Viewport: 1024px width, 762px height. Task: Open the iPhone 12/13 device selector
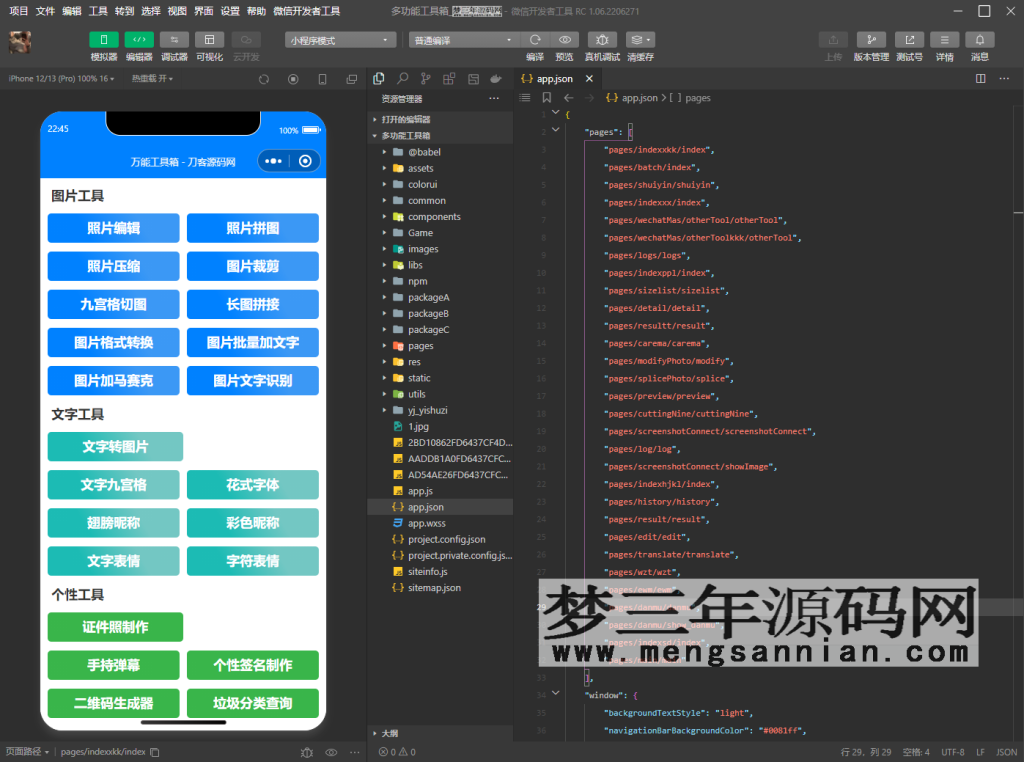coord(42,76)
